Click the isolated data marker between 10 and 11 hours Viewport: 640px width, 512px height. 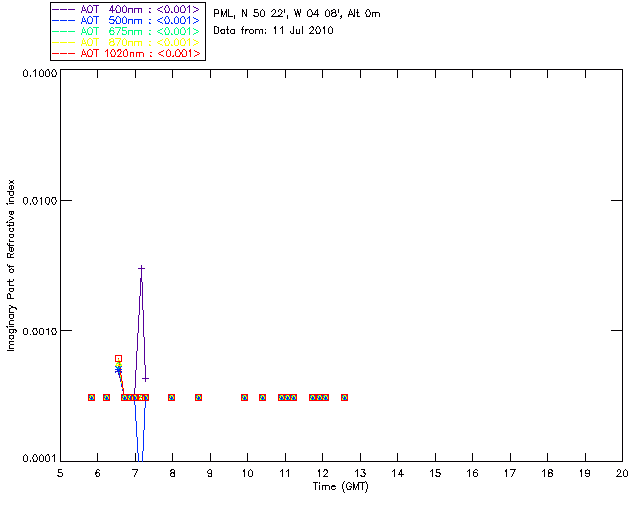[262, 397]
